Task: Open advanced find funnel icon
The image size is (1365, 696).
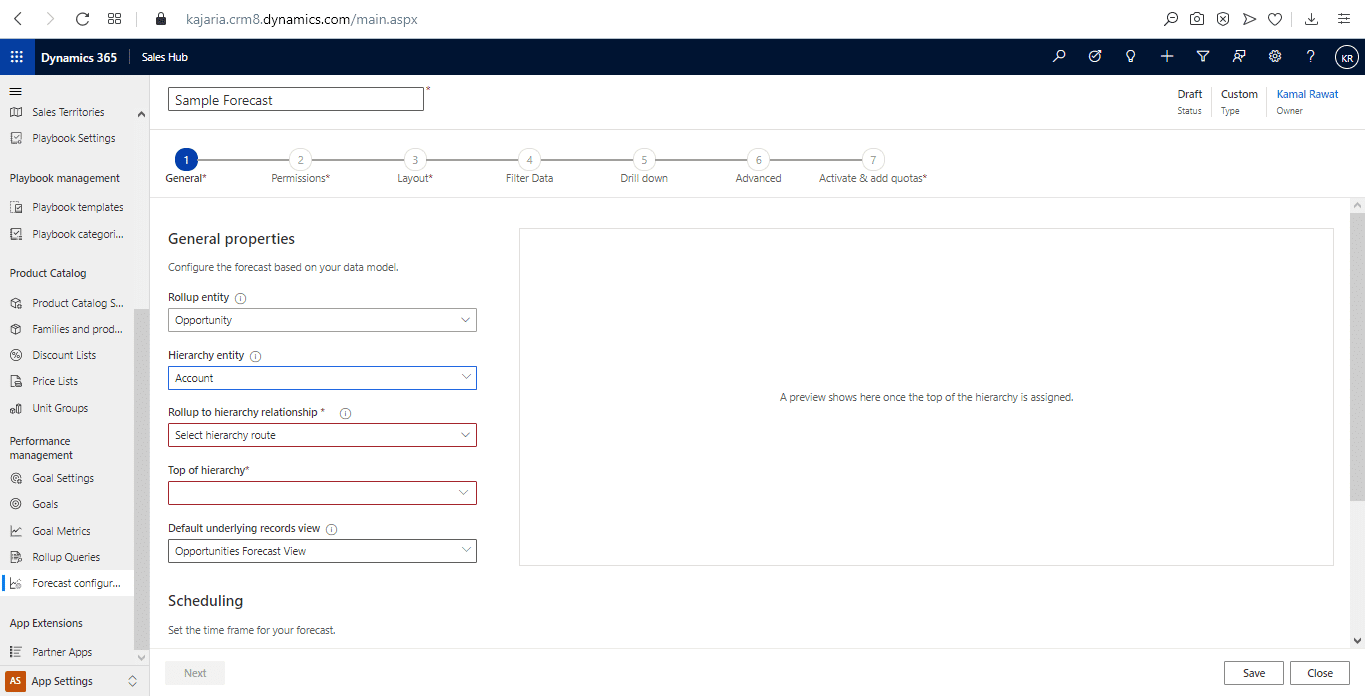Action: click(1203, 57)
